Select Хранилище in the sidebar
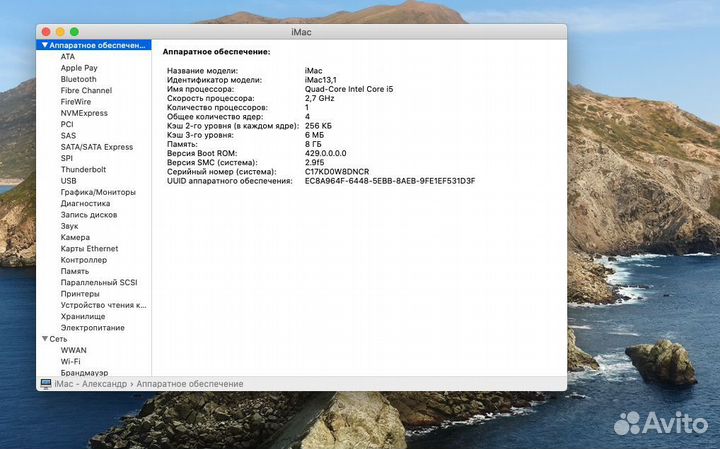This screenshot has width=720, height=449. (x=83, y=316)
